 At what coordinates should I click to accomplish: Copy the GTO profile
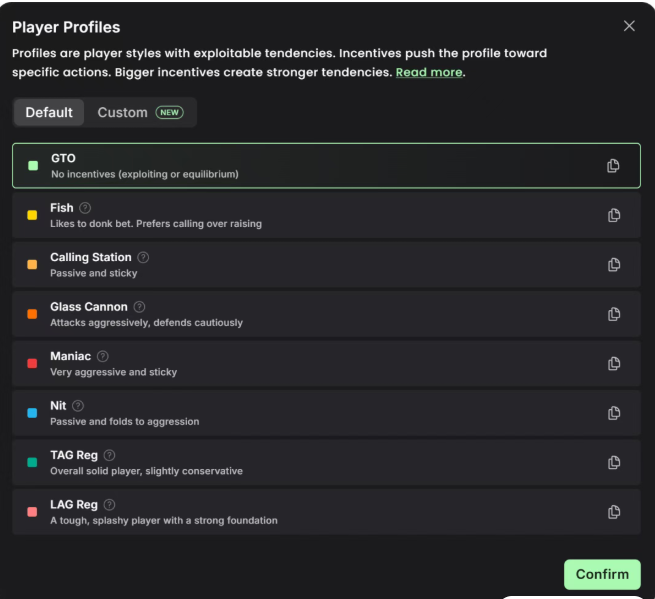pos(613,166)
